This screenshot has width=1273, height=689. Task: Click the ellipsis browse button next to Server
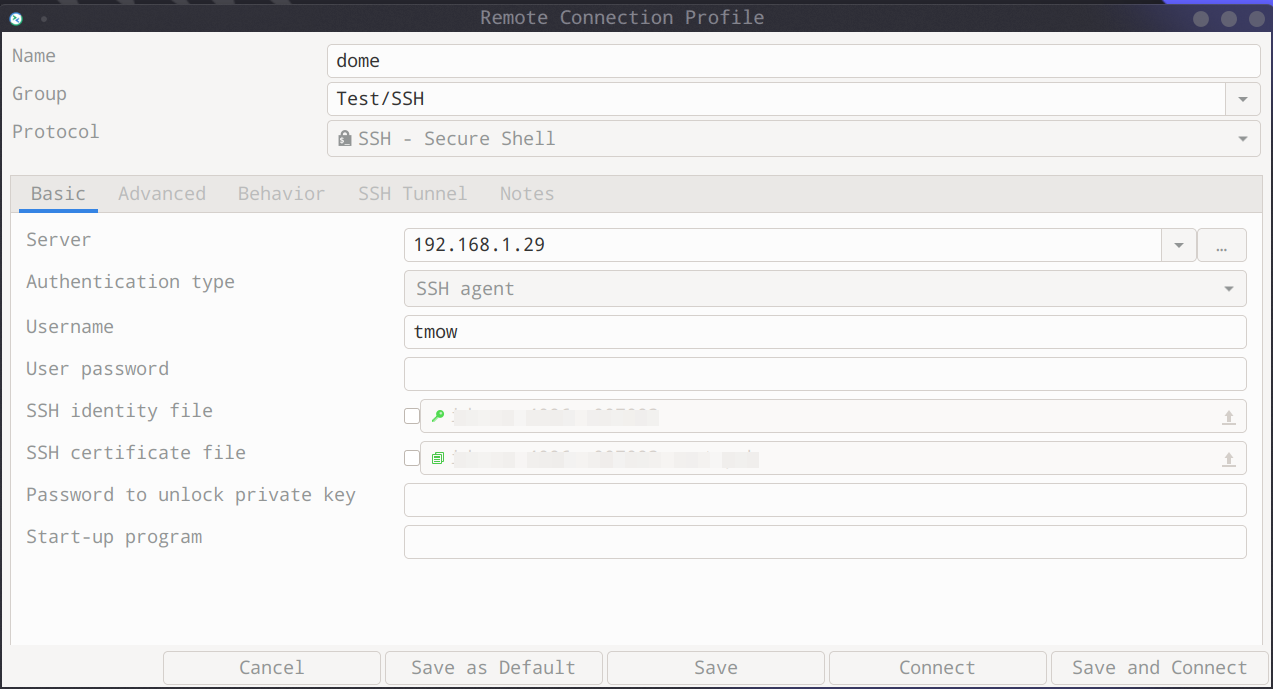pyautogui.click(x=1222, y=245)
